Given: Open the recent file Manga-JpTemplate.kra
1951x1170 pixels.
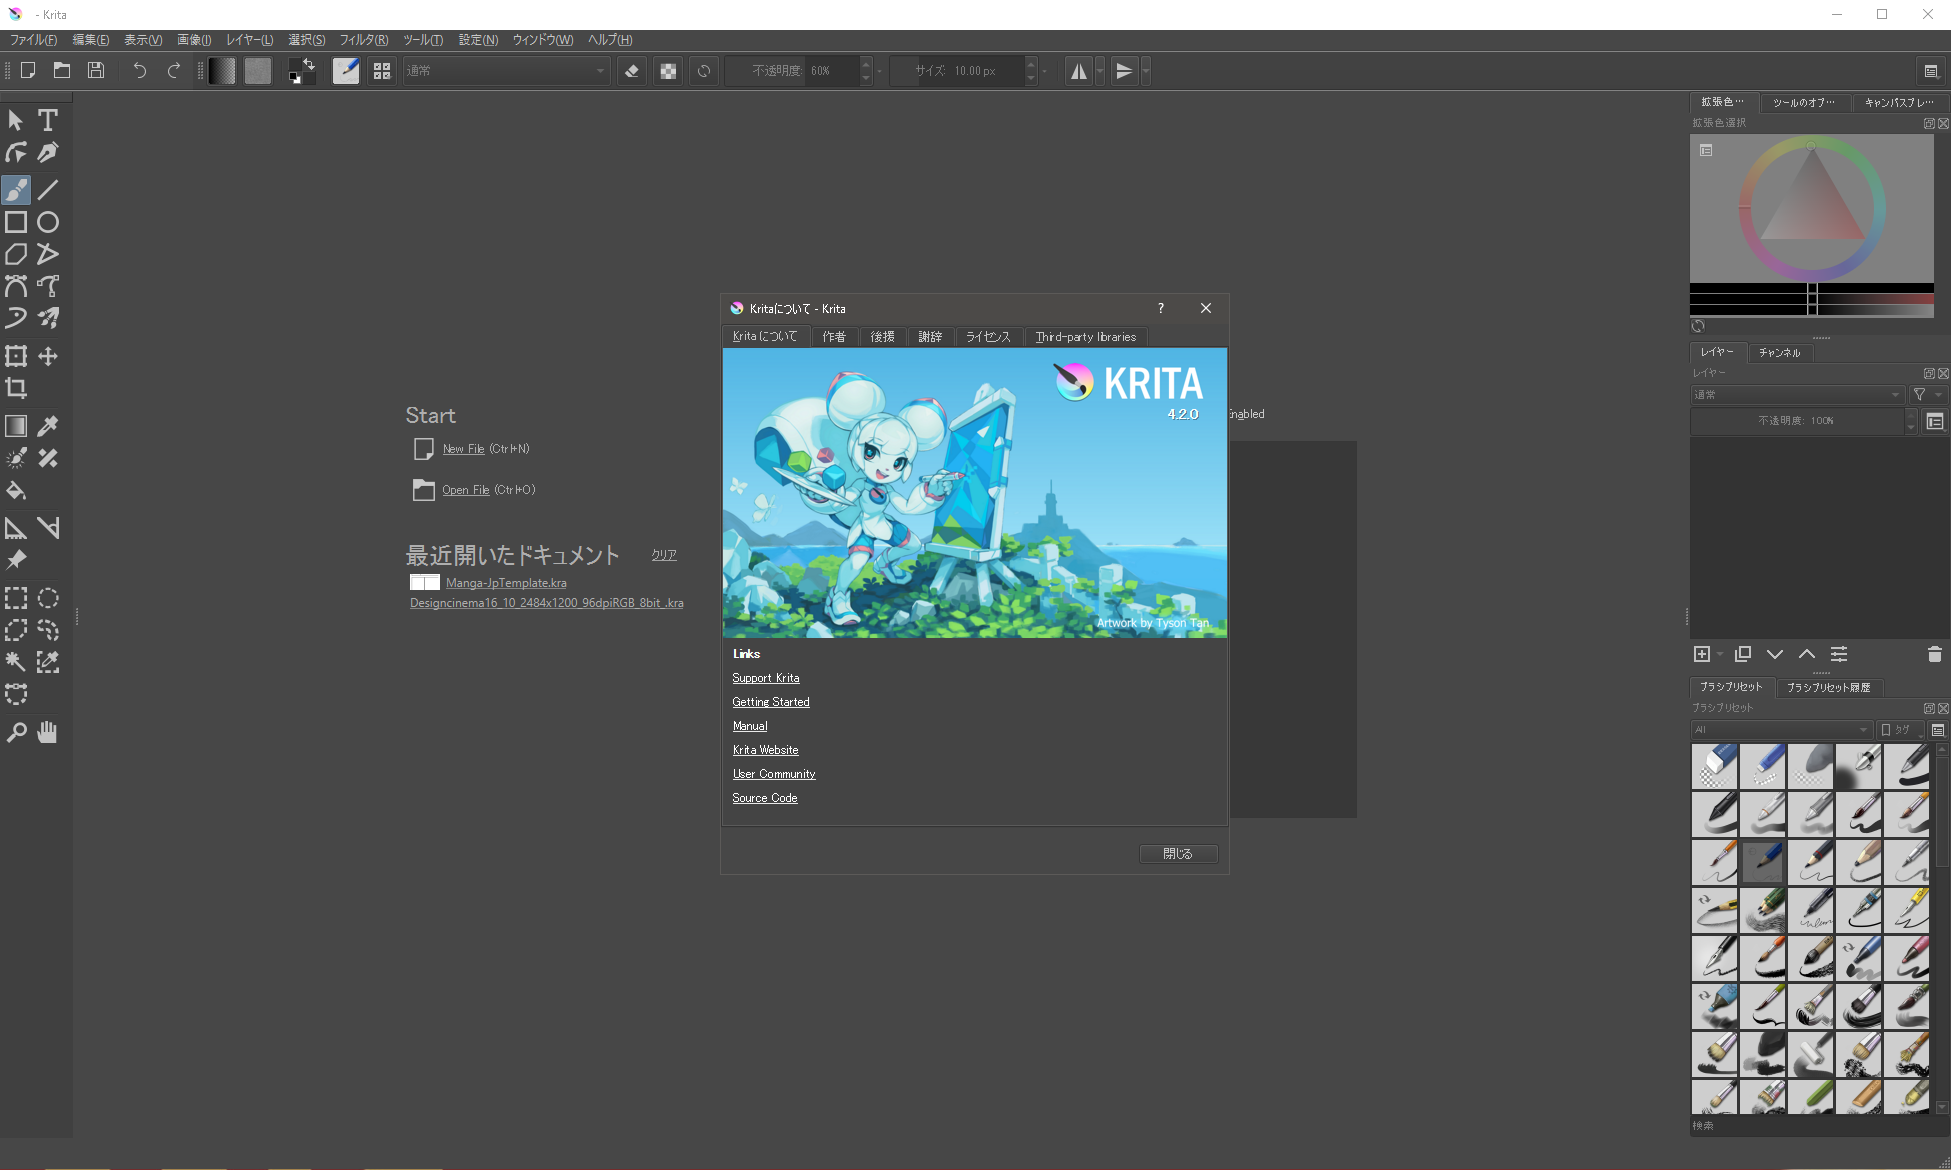Looking at the screenshot, I should pyautogui.click(x=506, y=582).
